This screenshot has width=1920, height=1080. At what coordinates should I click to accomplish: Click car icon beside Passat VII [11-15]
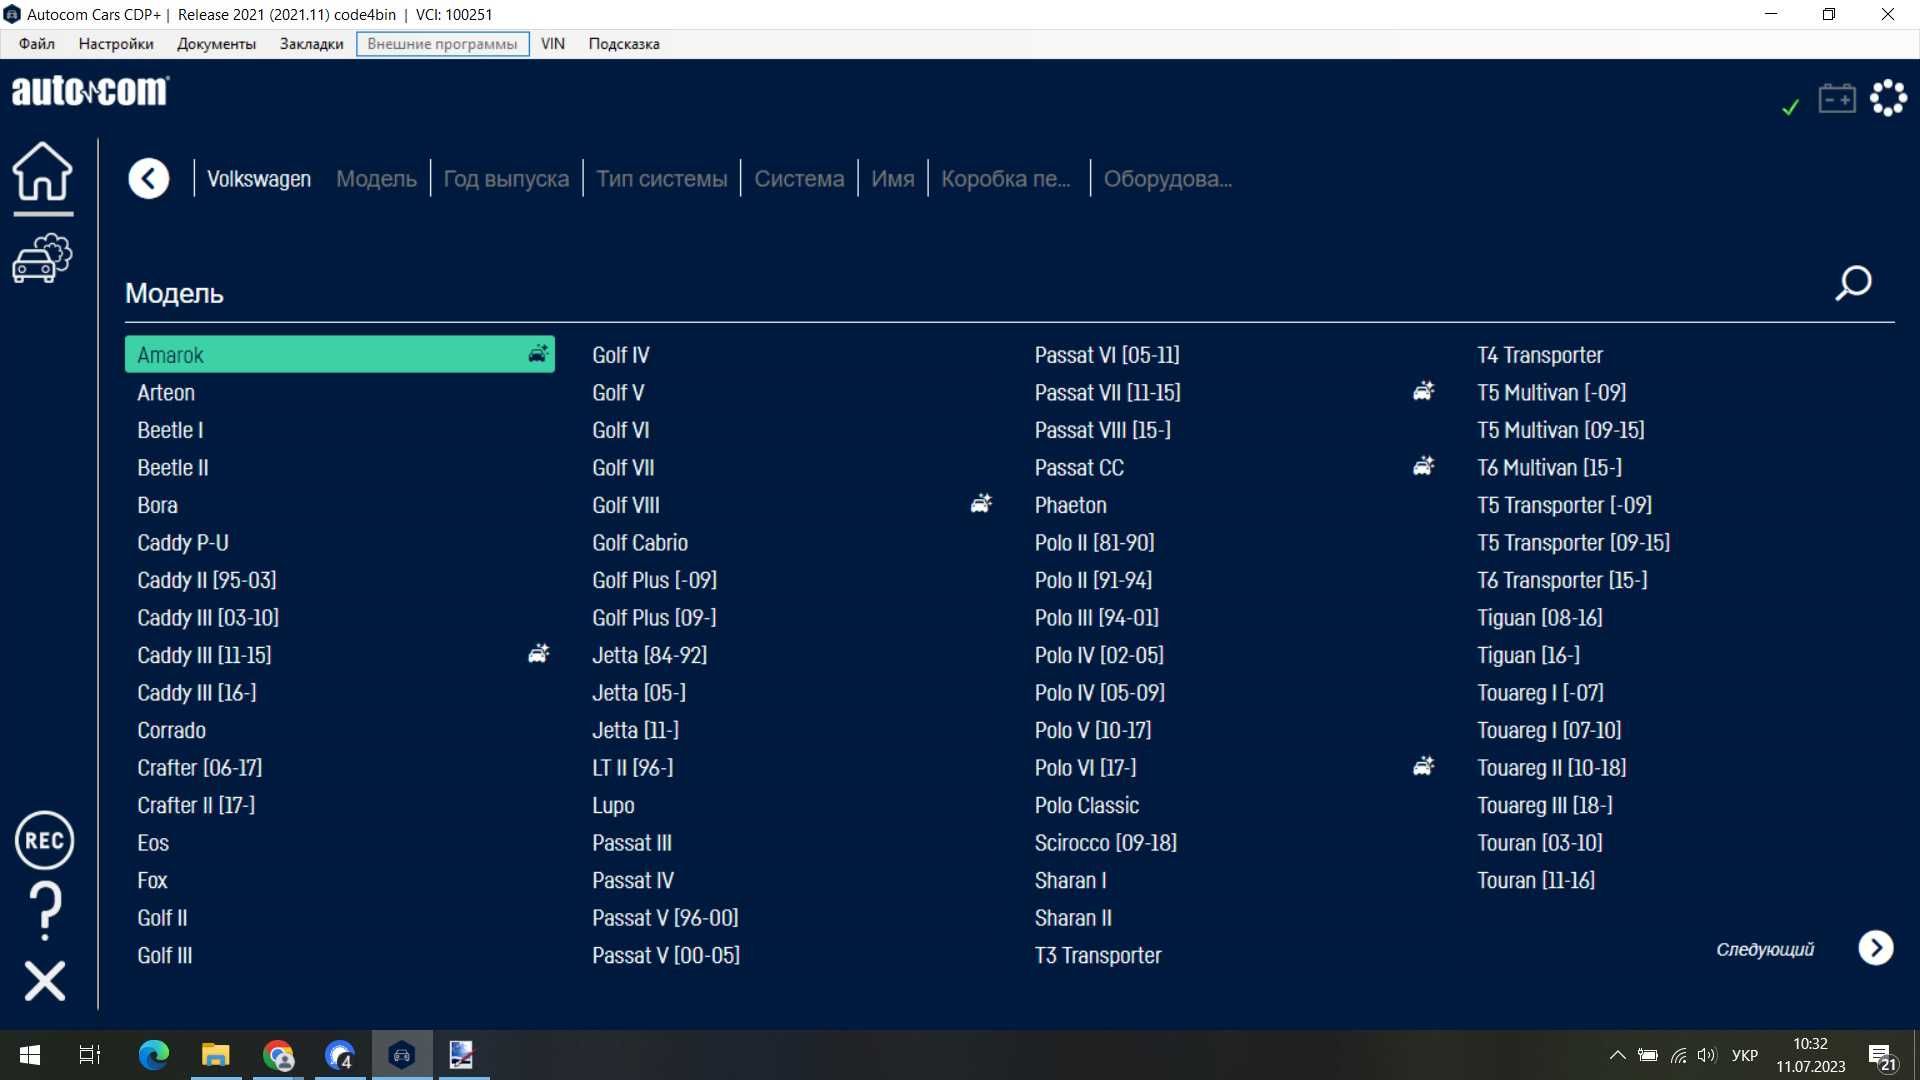pyautogui.click(x=1423, y=391)
